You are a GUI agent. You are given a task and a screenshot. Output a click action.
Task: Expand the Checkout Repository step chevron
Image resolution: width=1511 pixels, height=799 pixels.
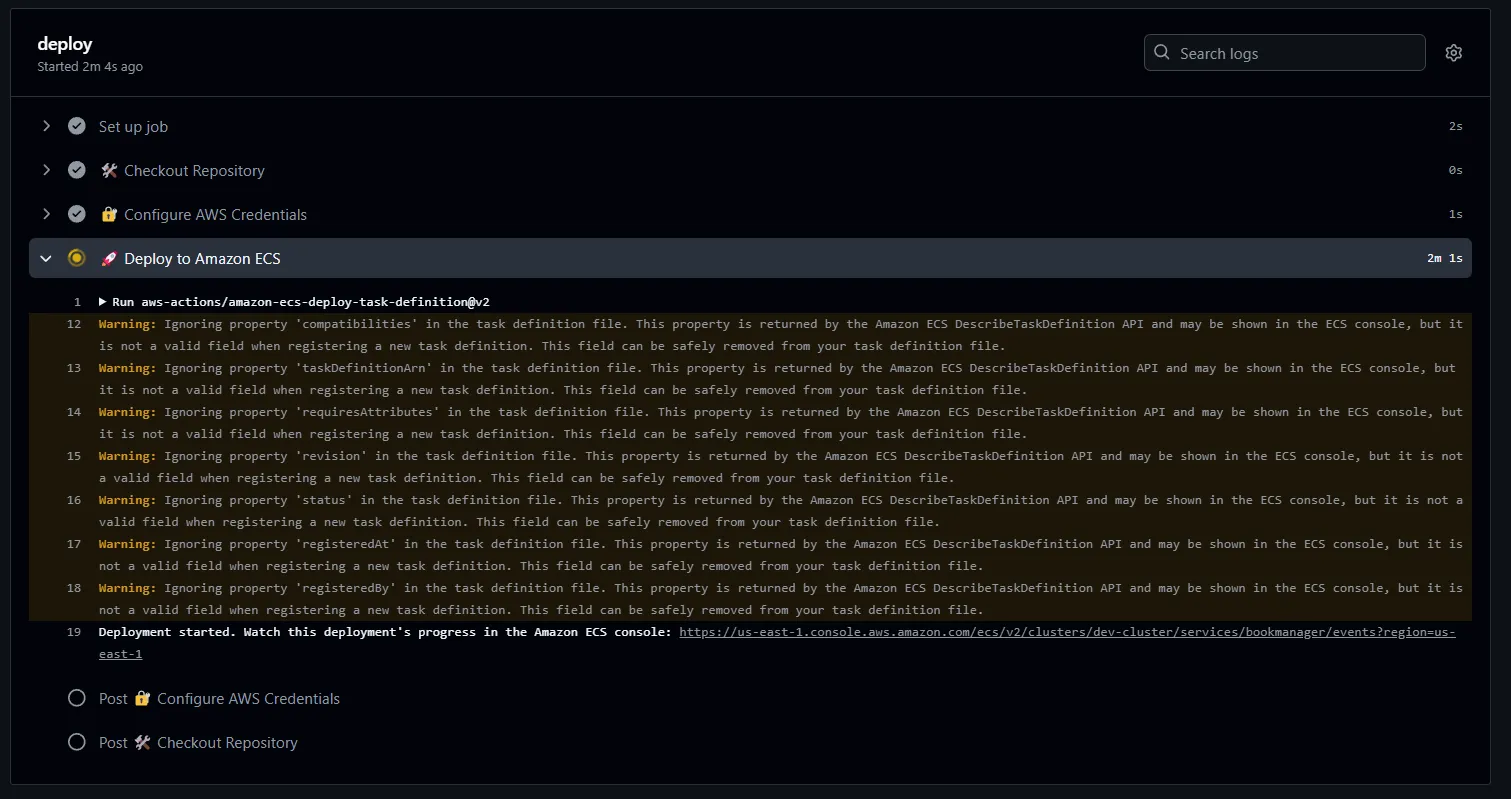pos(46,170)
